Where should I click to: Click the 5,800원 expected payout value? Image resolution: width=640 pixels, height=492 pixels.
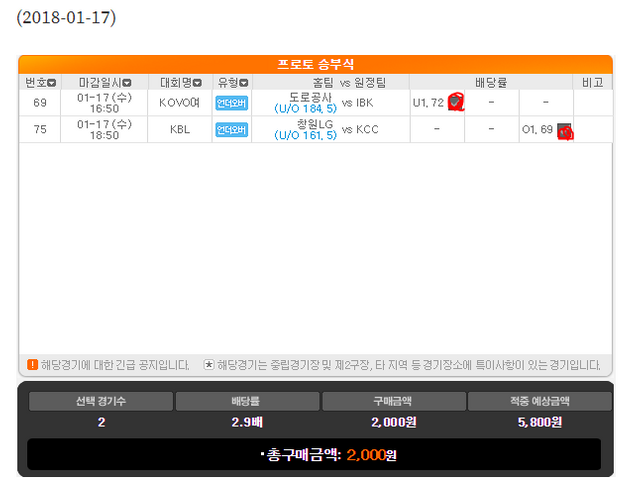tap(540, 422)
